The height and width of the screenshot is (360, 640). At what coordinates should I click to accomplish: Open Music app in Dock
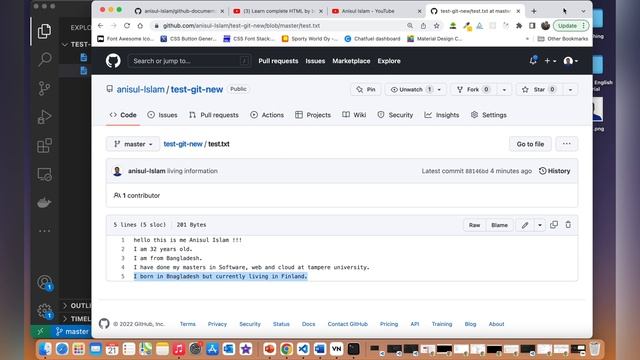[x=179, y=349]
